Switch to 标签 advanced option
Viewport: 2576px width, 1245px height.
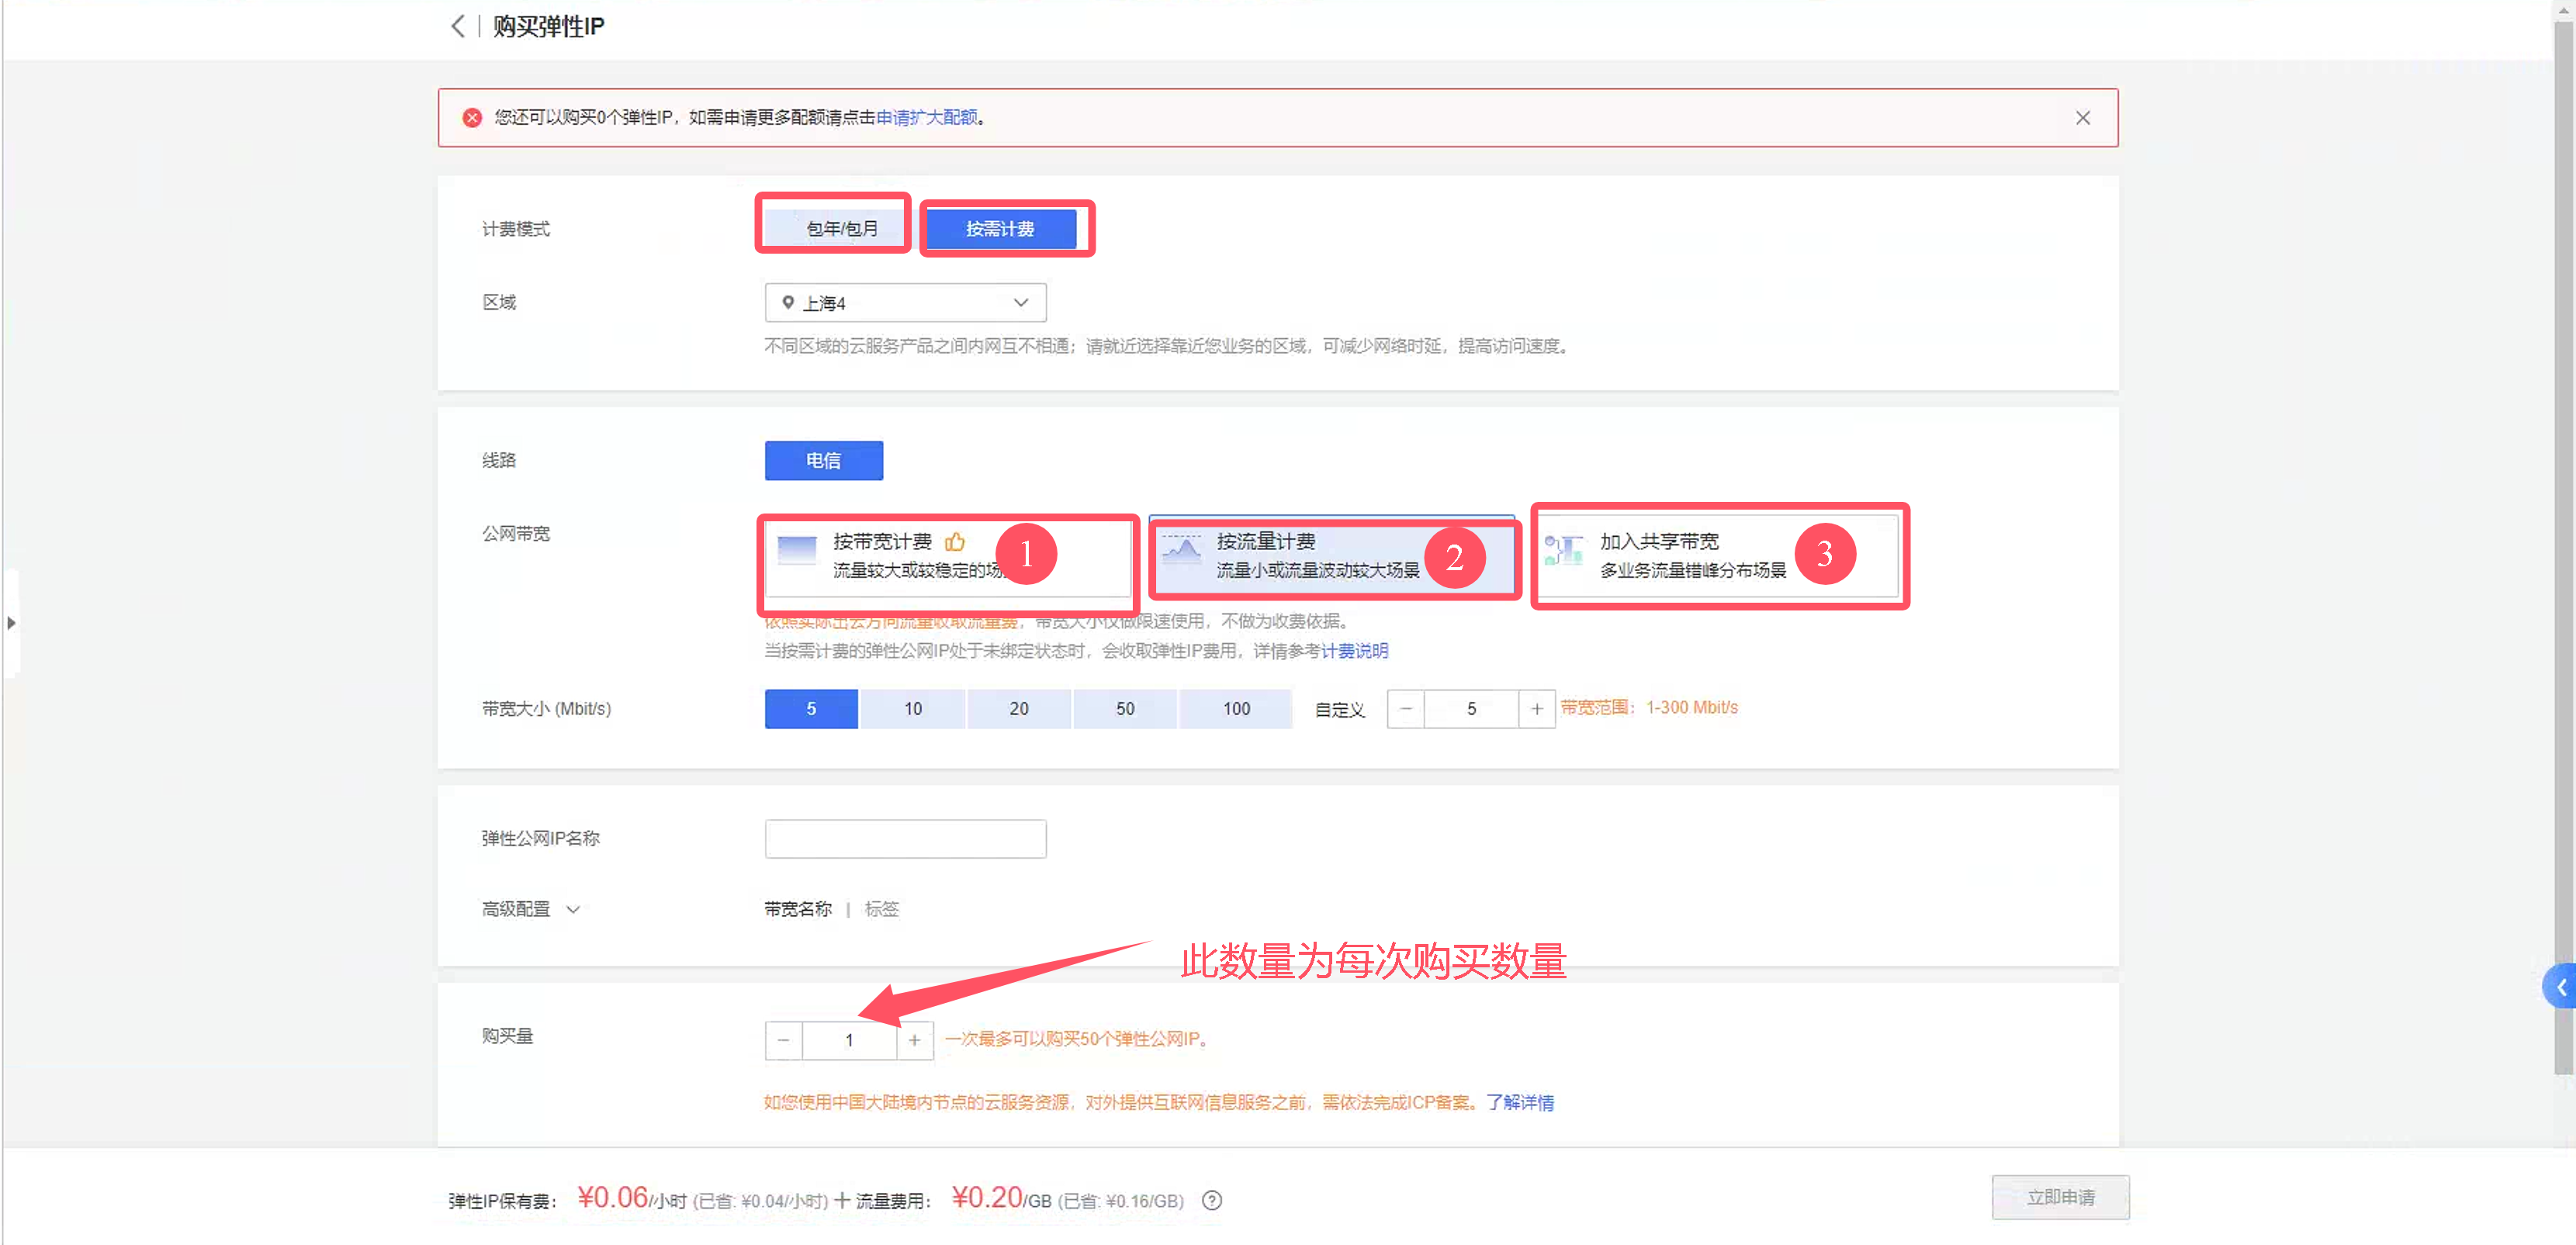point(882,909)
